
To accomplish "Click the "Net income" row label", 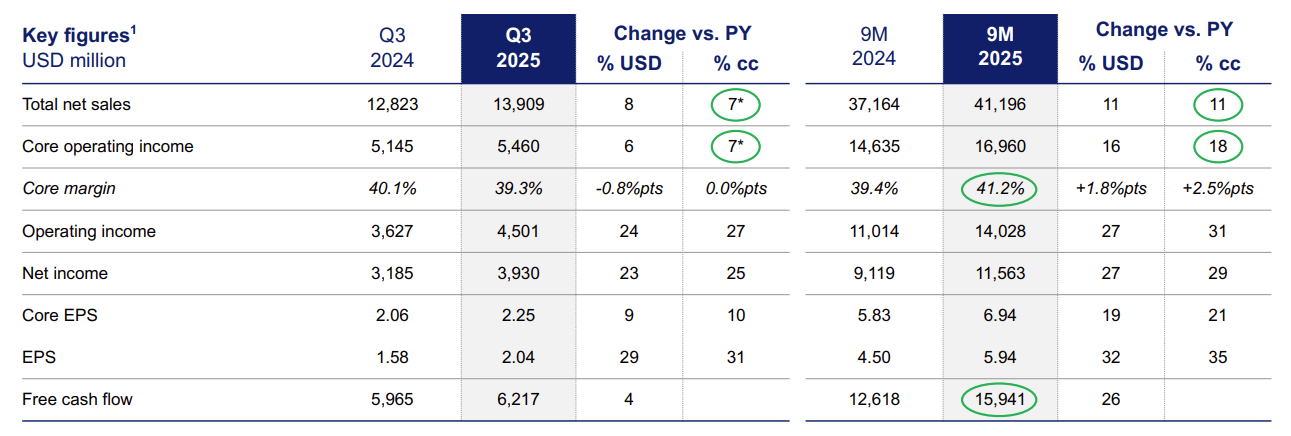I will tap(64, 273).
